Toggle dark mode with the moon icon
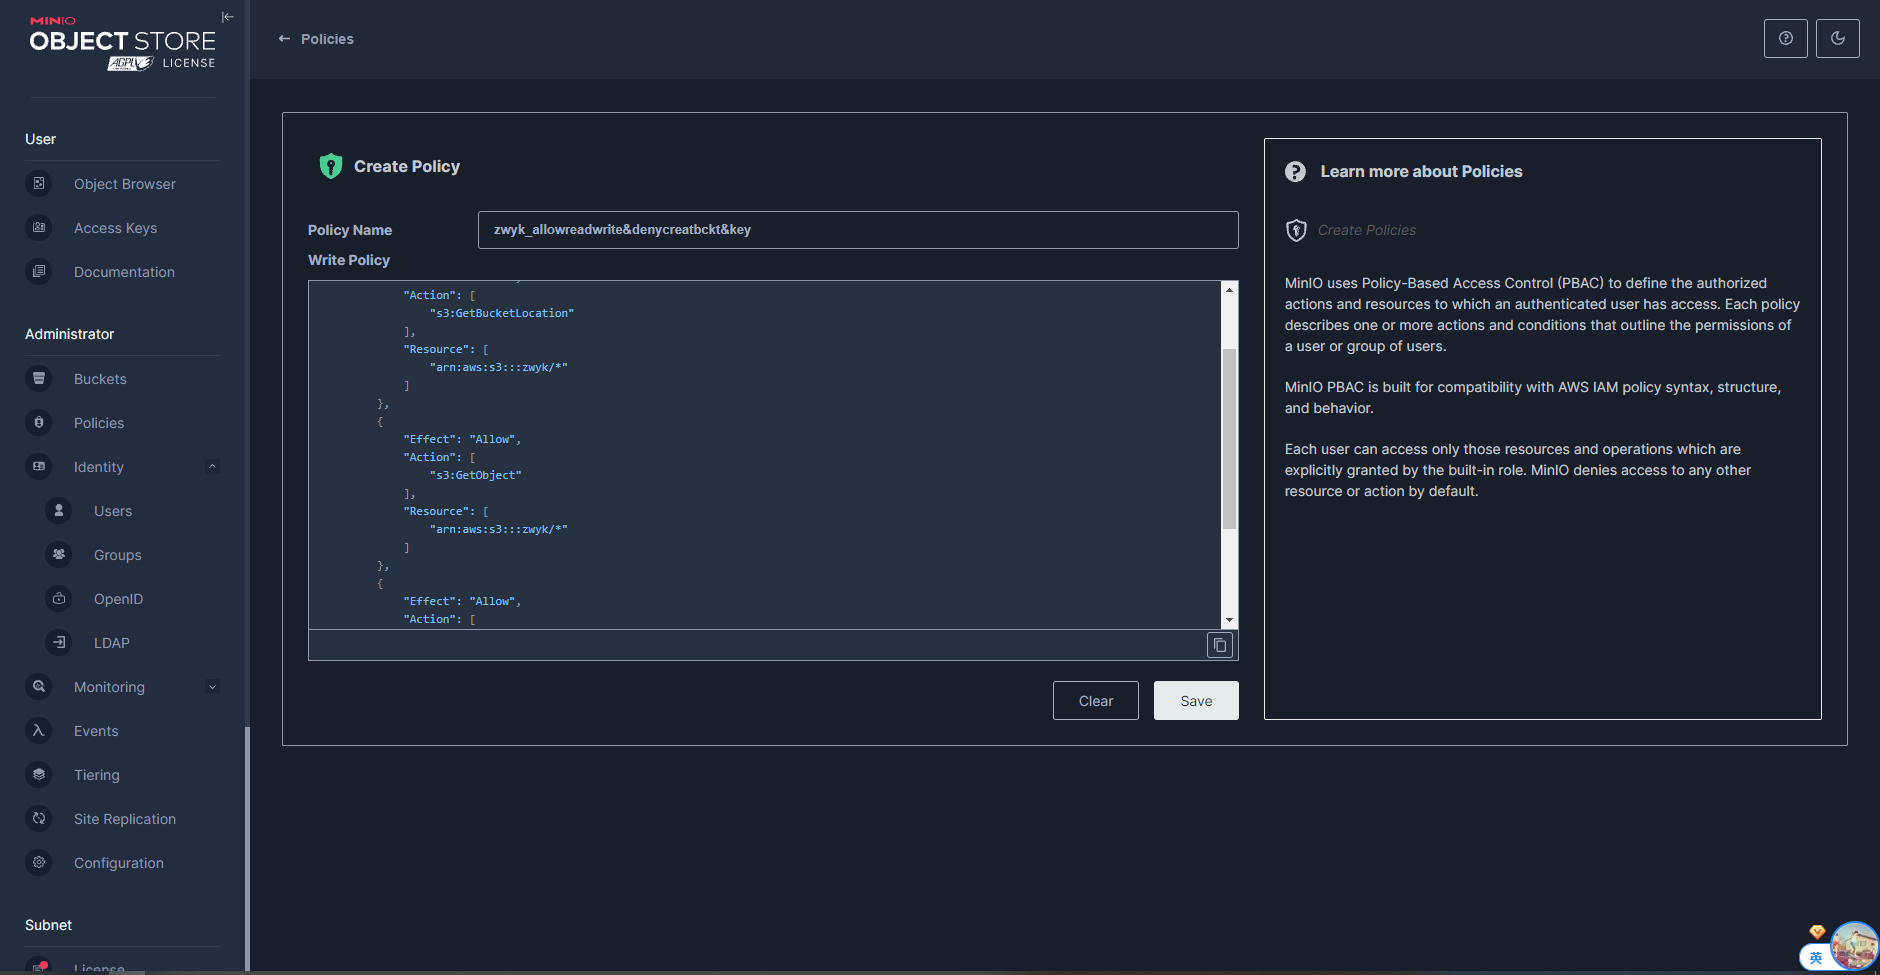 (x=1837, y=38)
